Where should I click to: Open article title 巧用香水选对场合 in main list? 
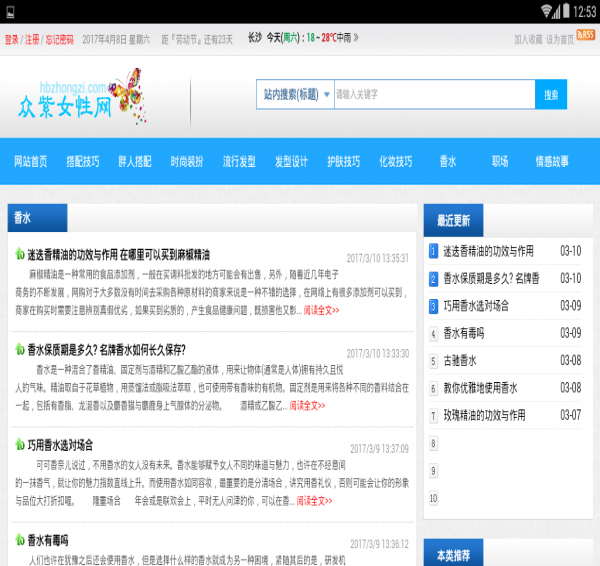click(60, 445)
